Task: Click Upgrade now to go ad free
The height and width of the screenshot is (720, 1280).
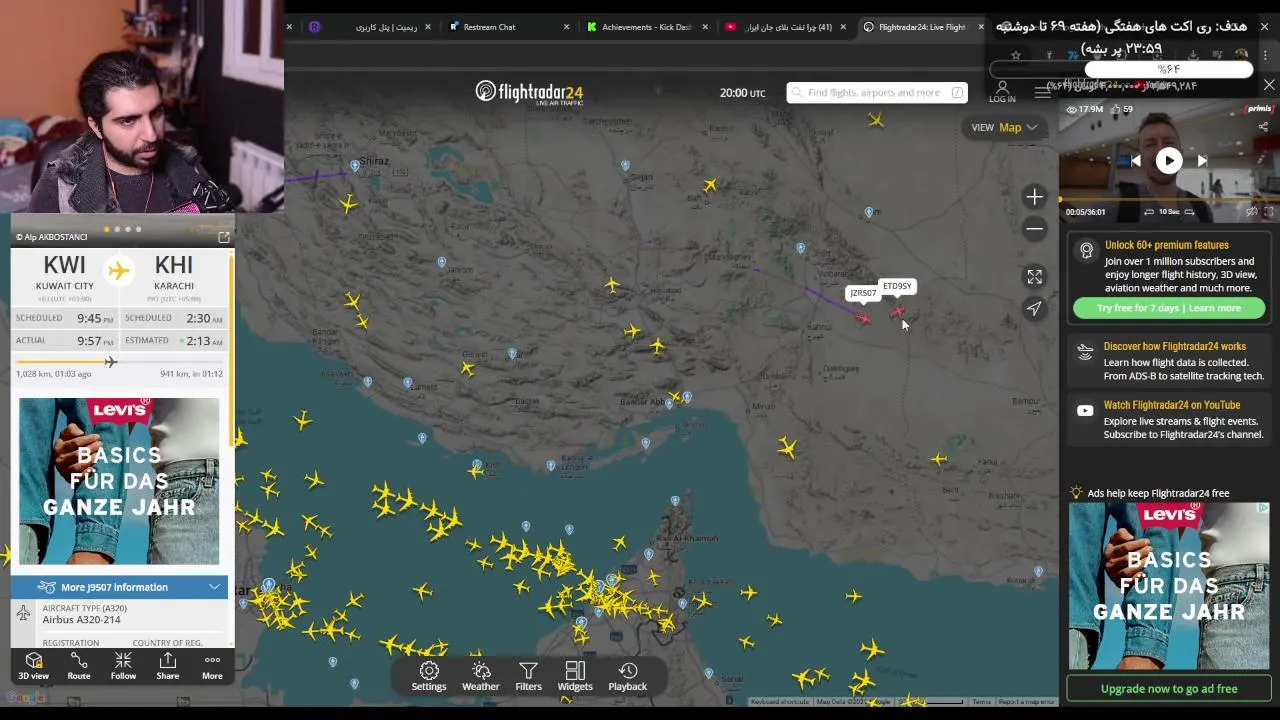Action: coord(1169,689)
